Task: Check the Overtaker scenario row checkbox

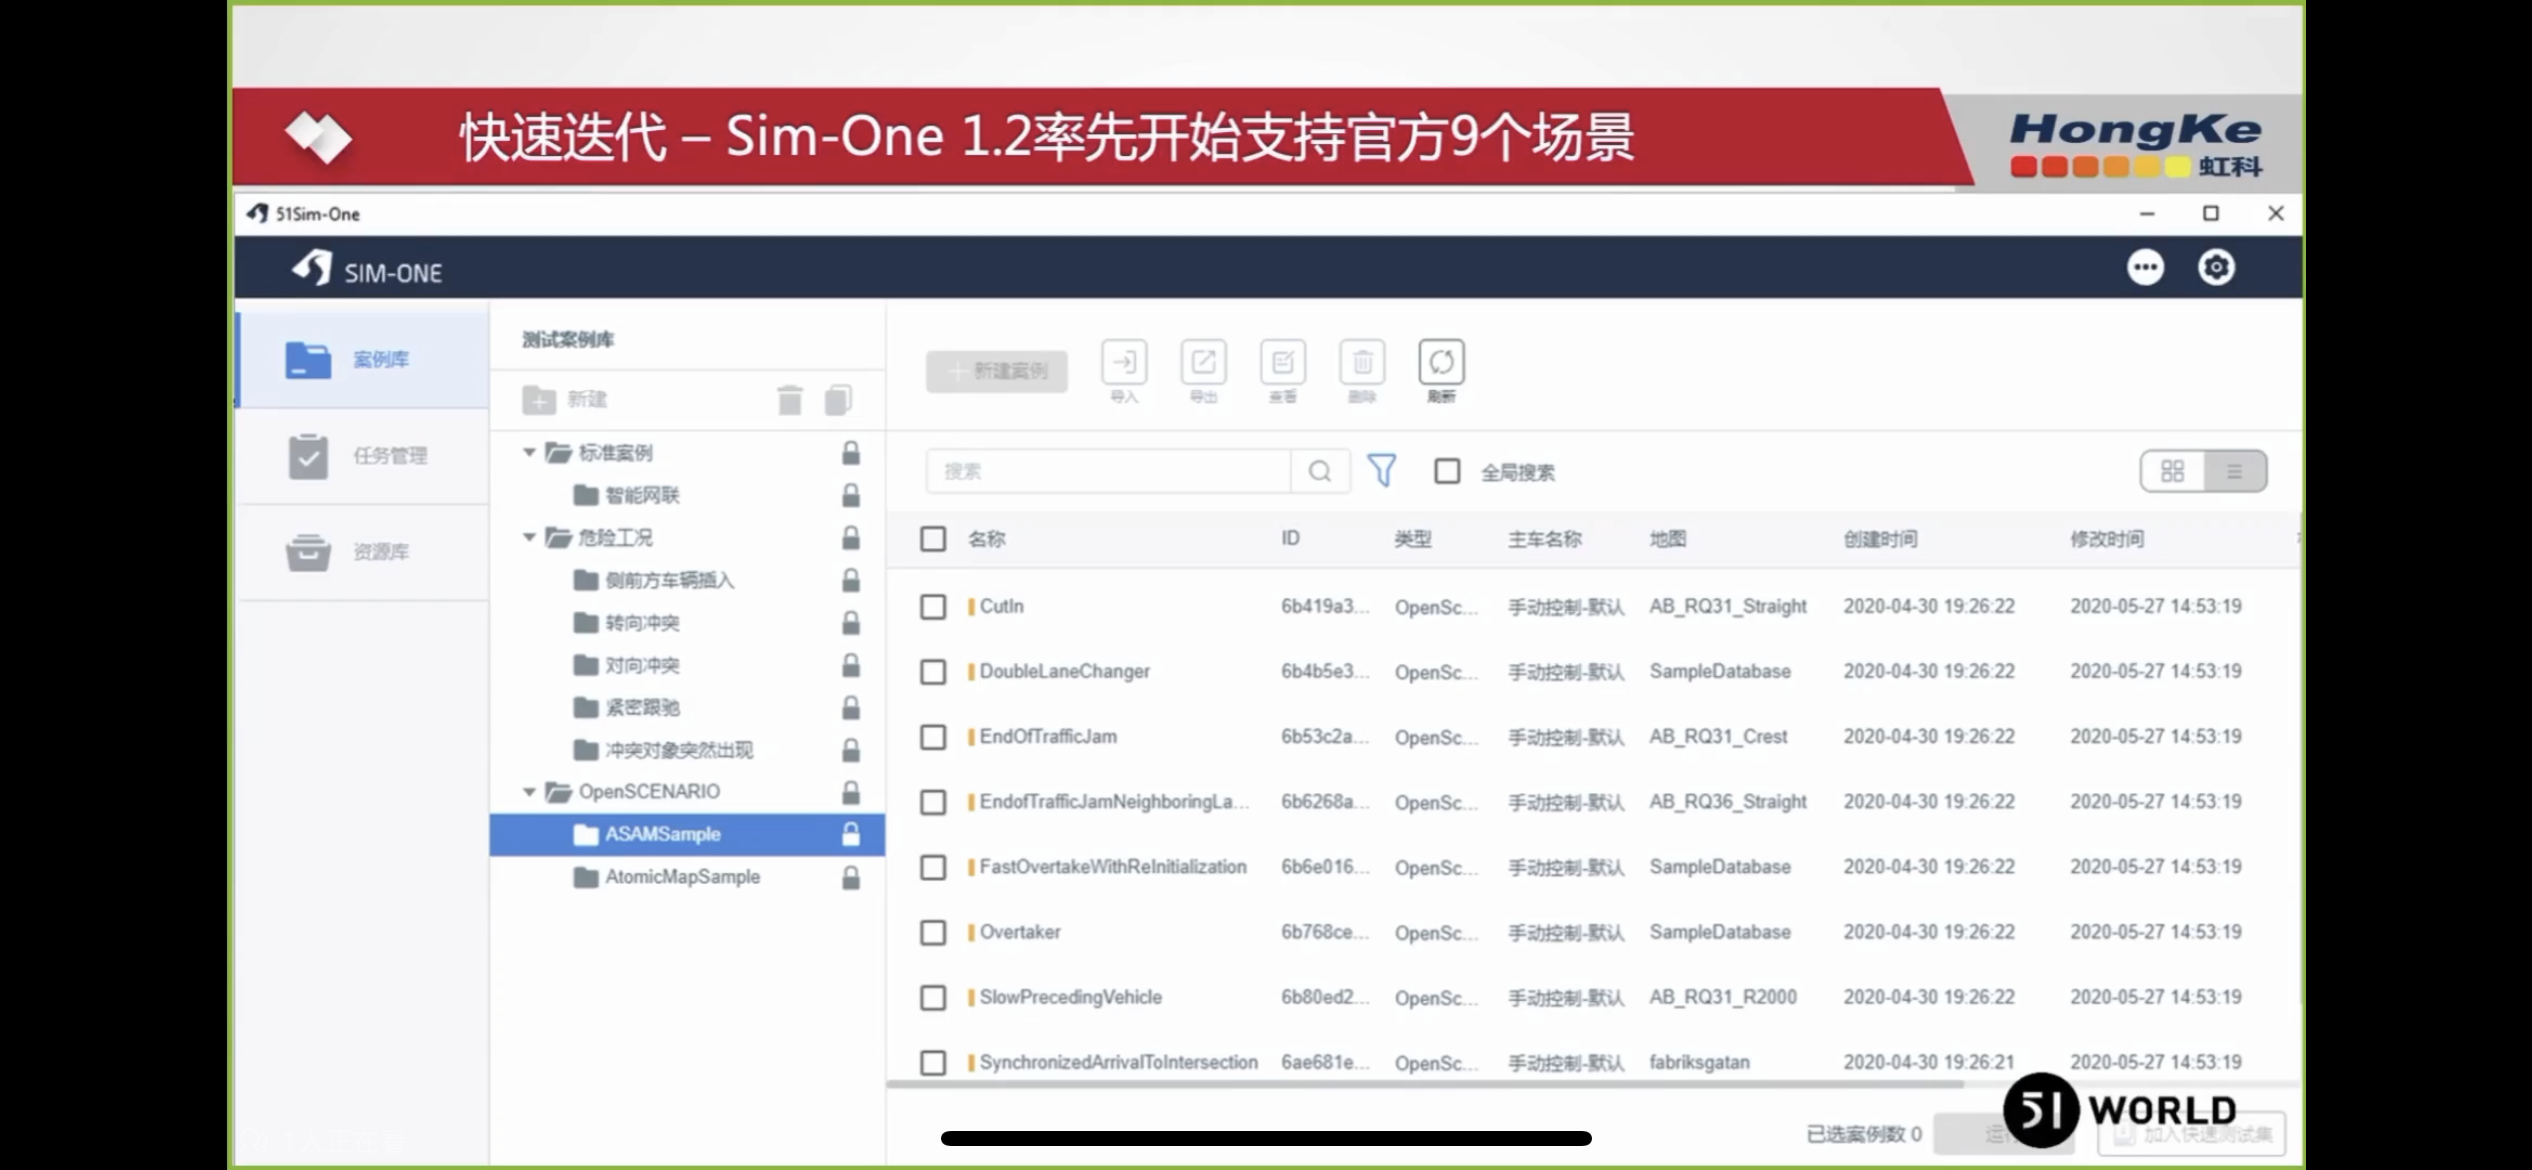Action: click(933, 932)
